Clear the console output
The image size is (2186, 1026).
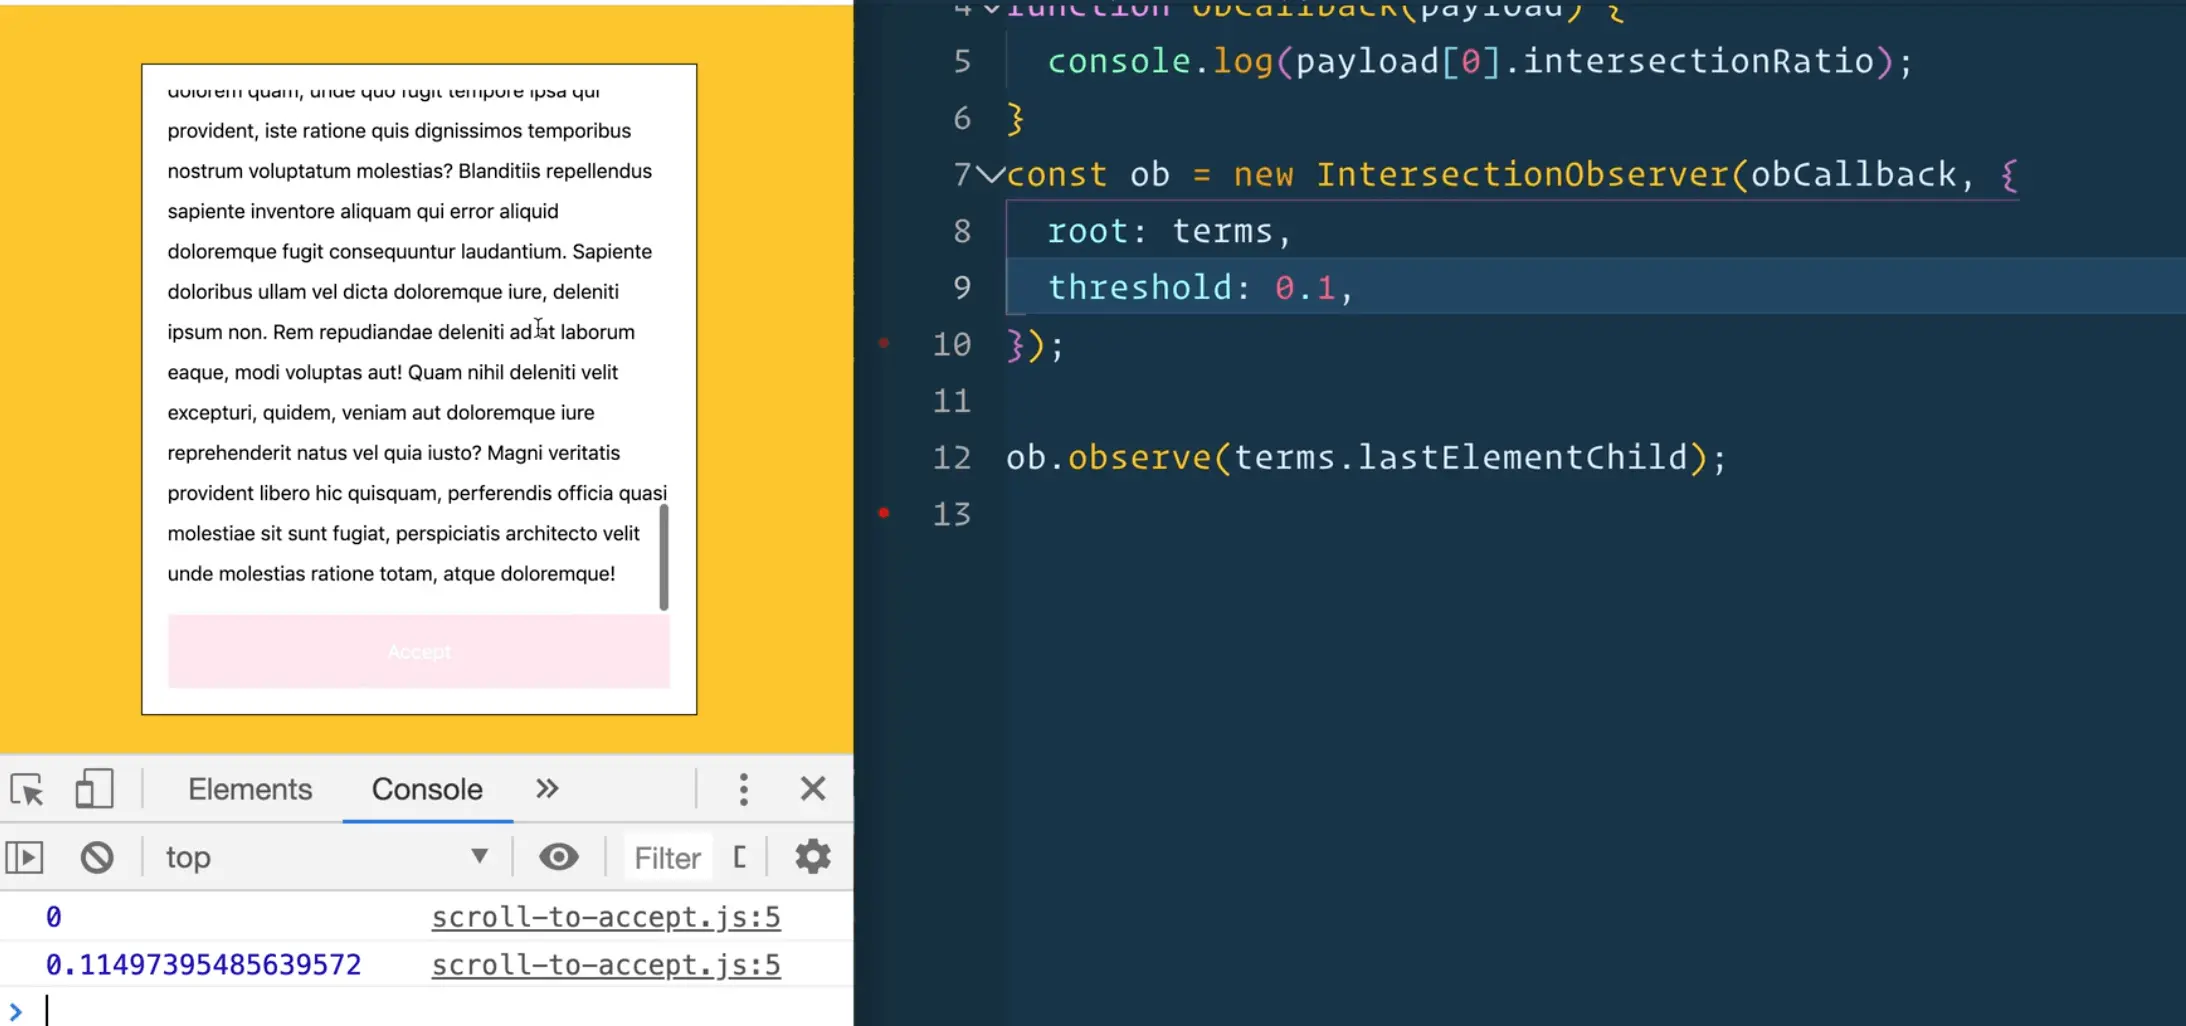point(97,857)
